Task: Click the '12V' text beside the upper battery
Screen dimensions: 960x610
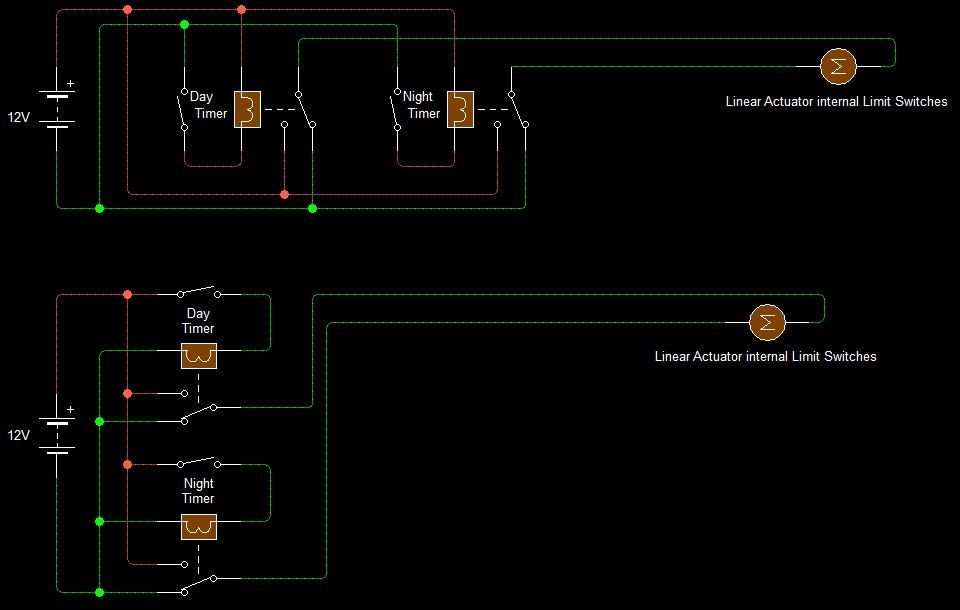Action: coord(20,117)
